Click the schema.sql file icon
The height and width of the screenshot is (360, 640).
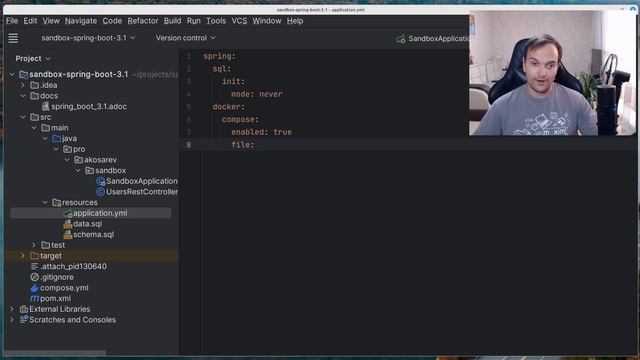[x=68, y=234]
